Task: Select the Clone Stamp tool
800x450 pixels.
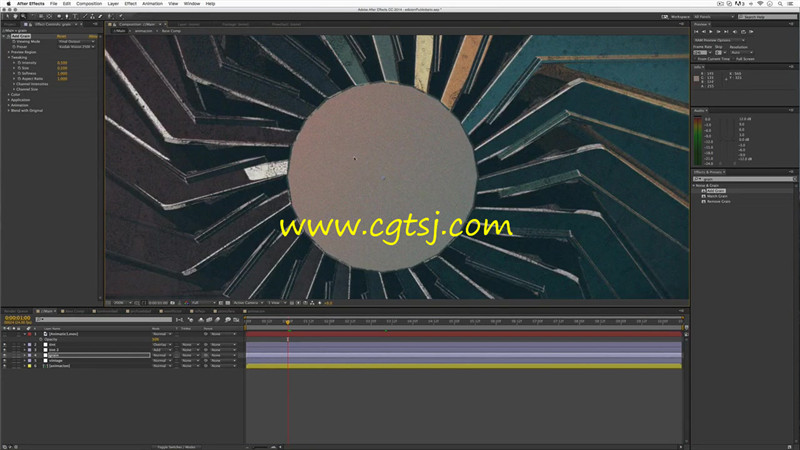Action: click(x=92, y=16)
